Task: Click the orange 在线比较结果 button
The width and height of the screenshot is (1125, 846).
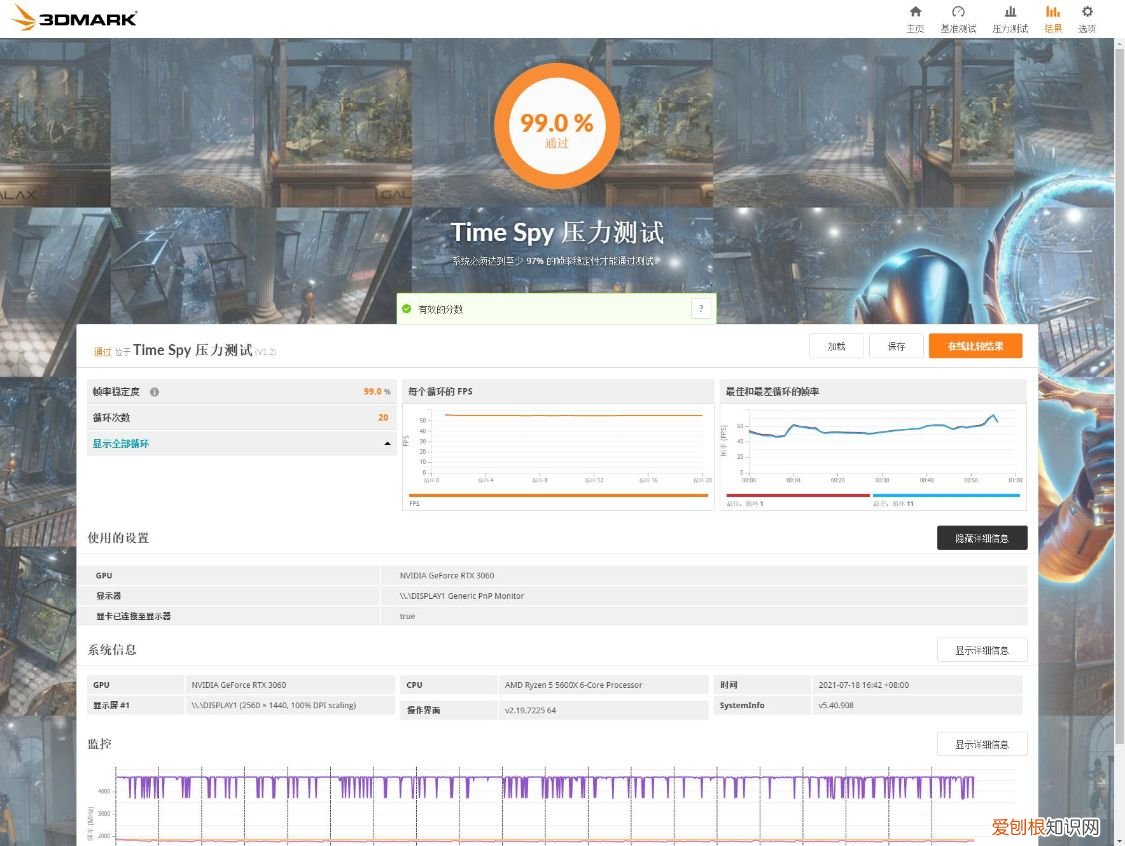Action: pyautogui.click(x=975, y=346)
